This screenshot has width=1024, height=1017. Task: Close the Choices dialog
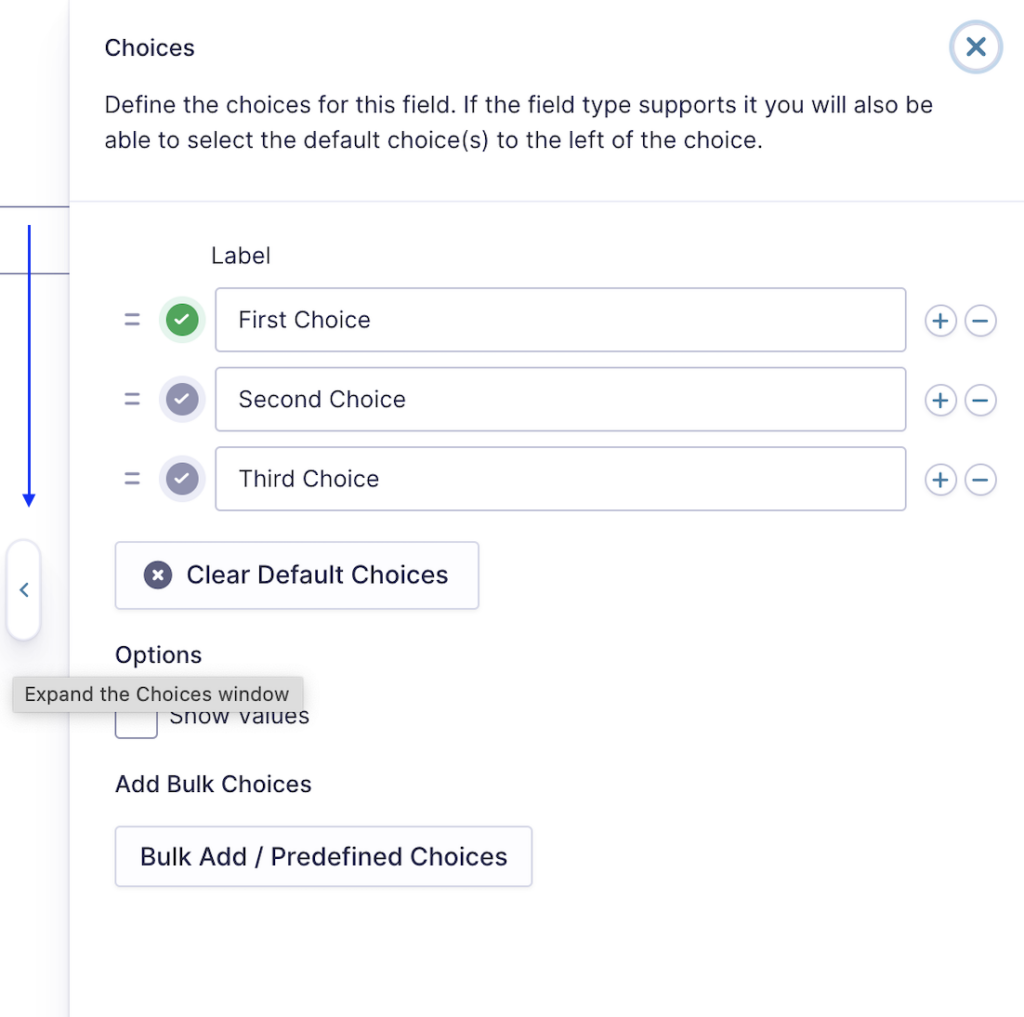[x=975, y=47]
